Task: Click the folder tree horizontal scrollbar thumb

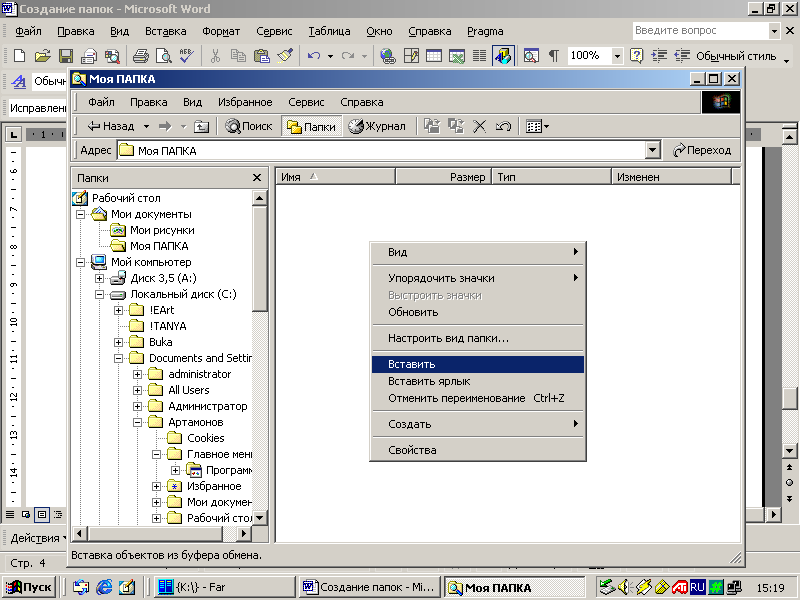Action: 155,534
